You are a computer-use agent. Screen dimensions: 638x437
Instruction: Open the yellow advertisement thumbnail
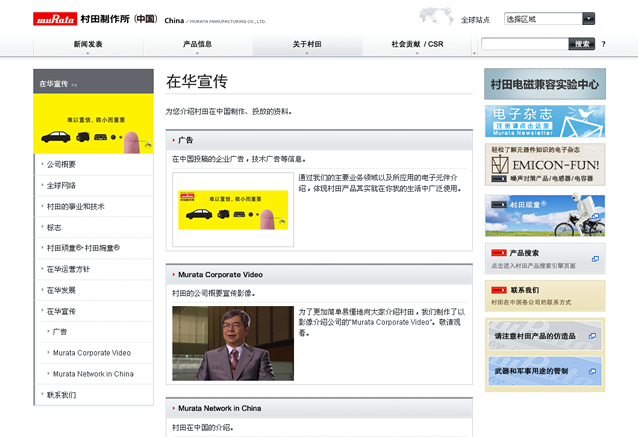point(233,210)
